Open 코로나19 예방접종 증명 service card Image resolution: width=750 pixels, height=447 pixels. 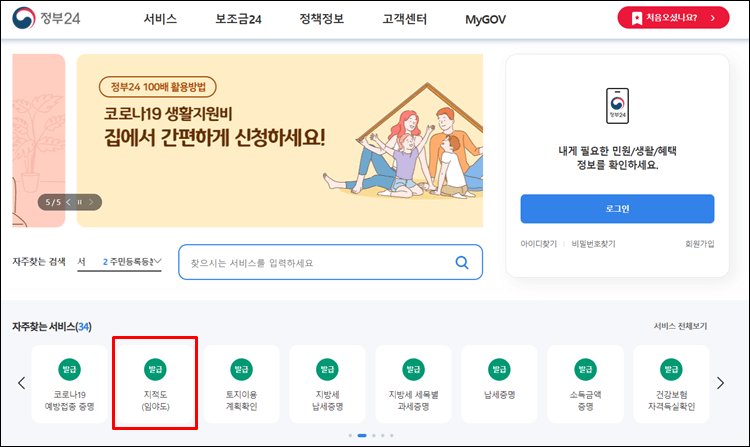(x=69, y=384)
